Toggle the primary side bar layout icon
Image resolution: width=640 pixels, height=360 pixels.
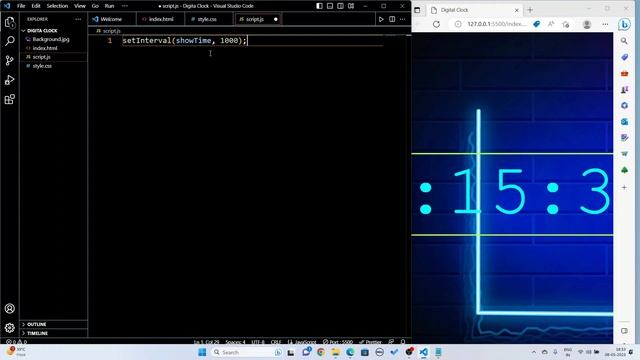point(319,6)
